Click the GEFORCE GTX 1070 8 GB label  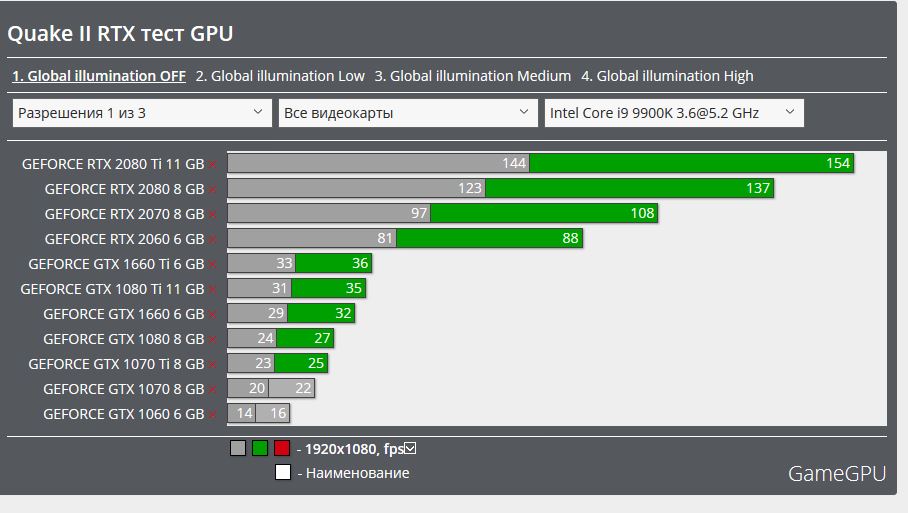pos(123,389)
